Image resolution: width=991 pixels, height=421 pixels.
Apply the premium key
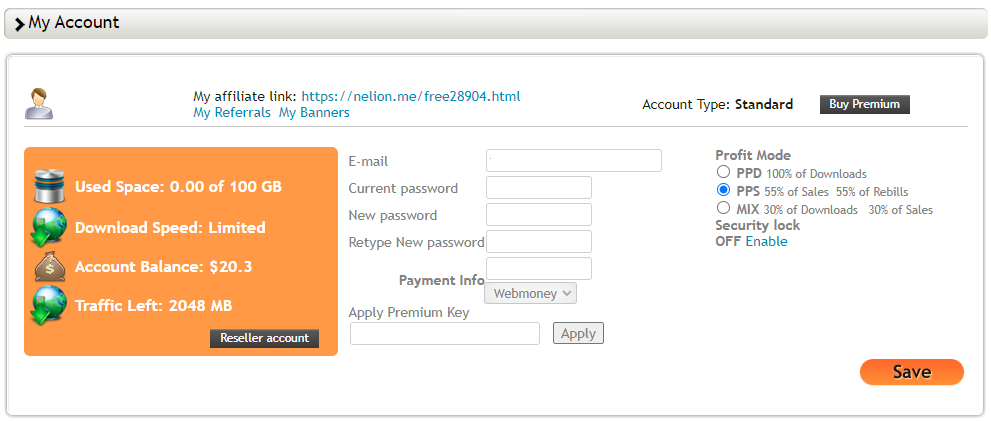578,333
